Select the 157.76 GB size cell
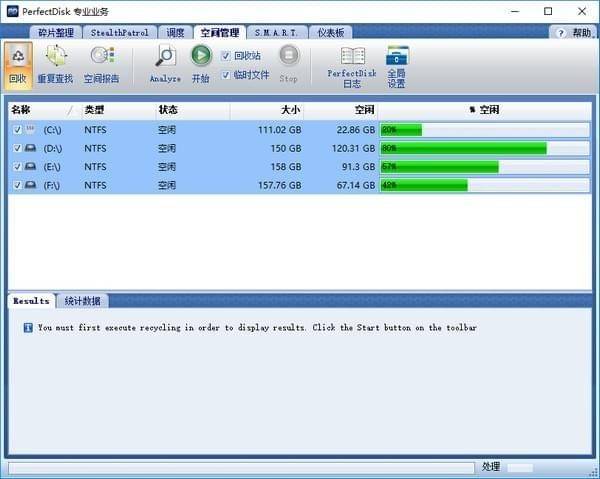The height and width of the screenshot is (479, 600). pyautogui.click(x=279, y=186)
